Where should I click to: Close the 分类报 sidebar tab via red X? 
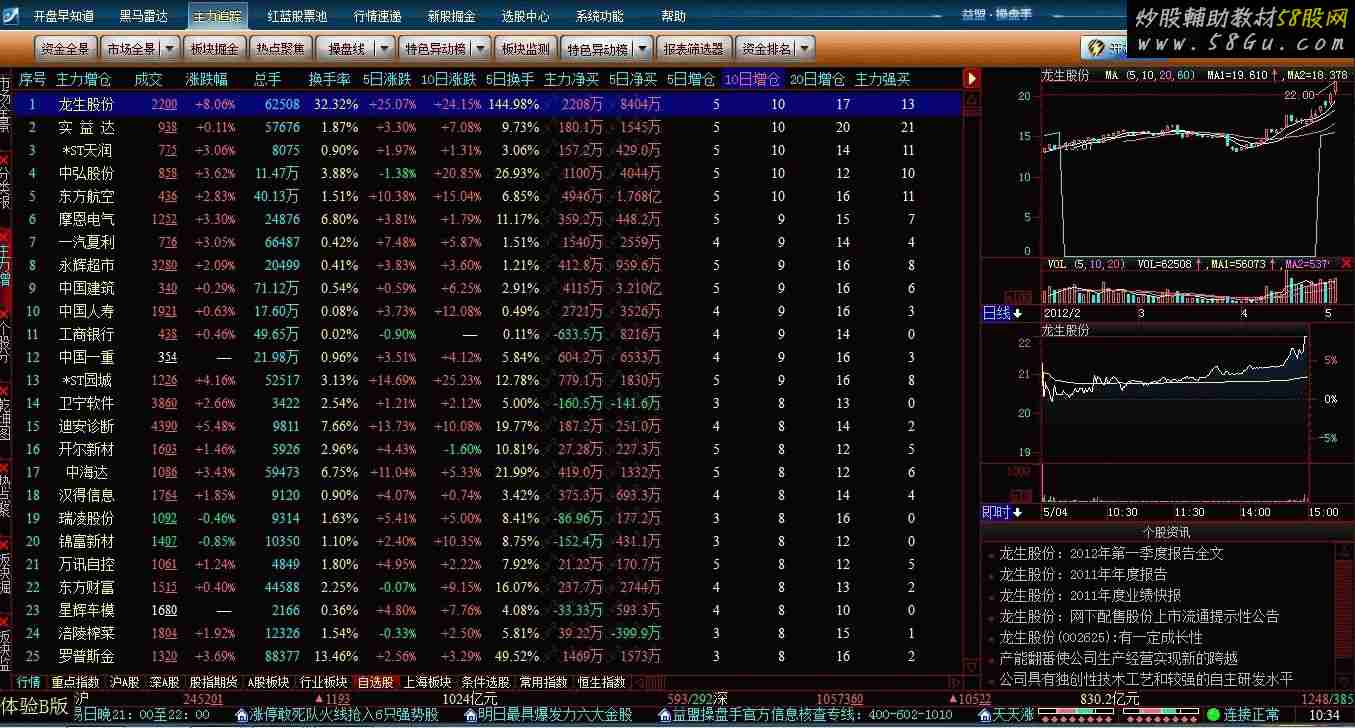[5, 160]
